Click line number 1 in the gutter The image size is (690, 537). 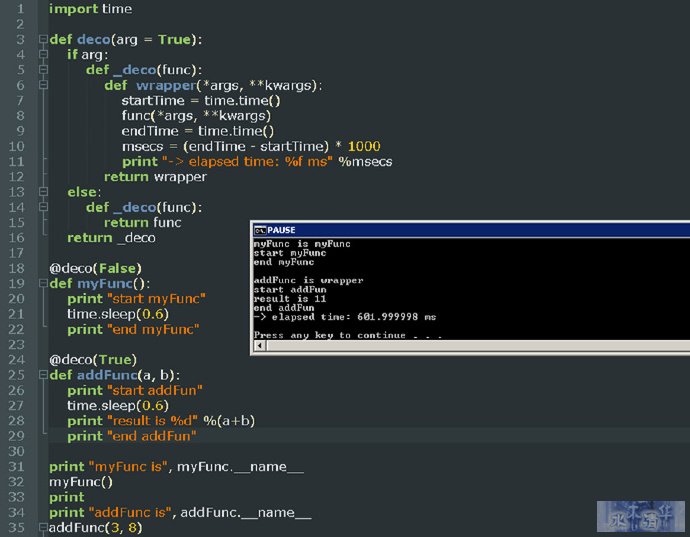pos(19,9)
